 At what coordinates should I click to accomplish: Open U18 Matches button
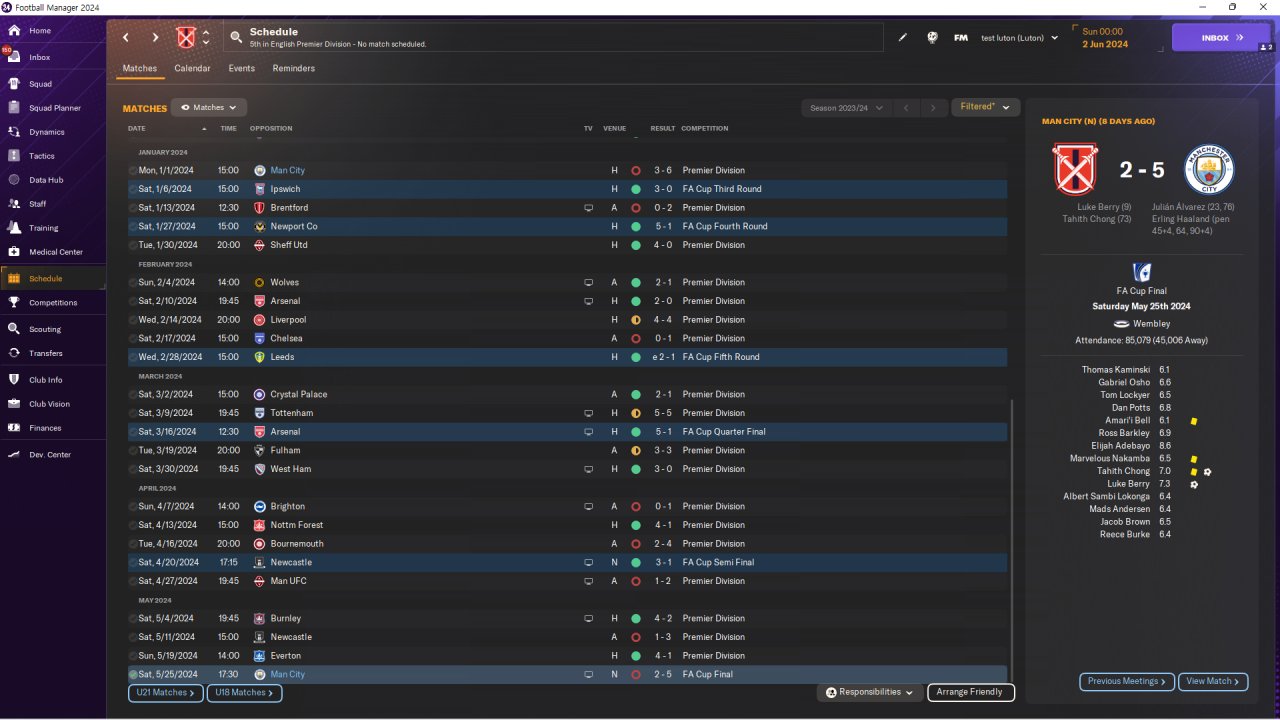pos(244,692)
